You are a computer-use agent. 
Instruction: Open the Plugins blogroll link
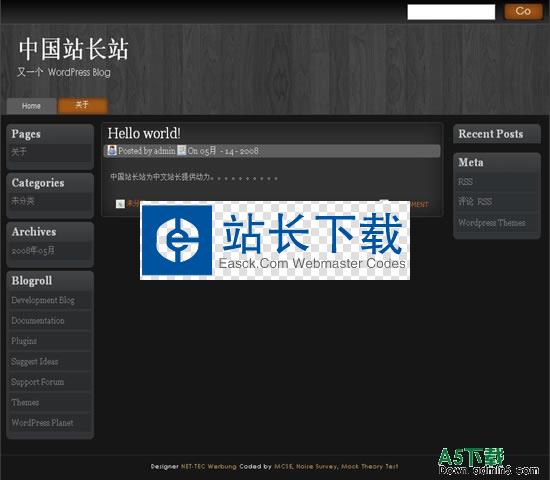coord(24,341)
